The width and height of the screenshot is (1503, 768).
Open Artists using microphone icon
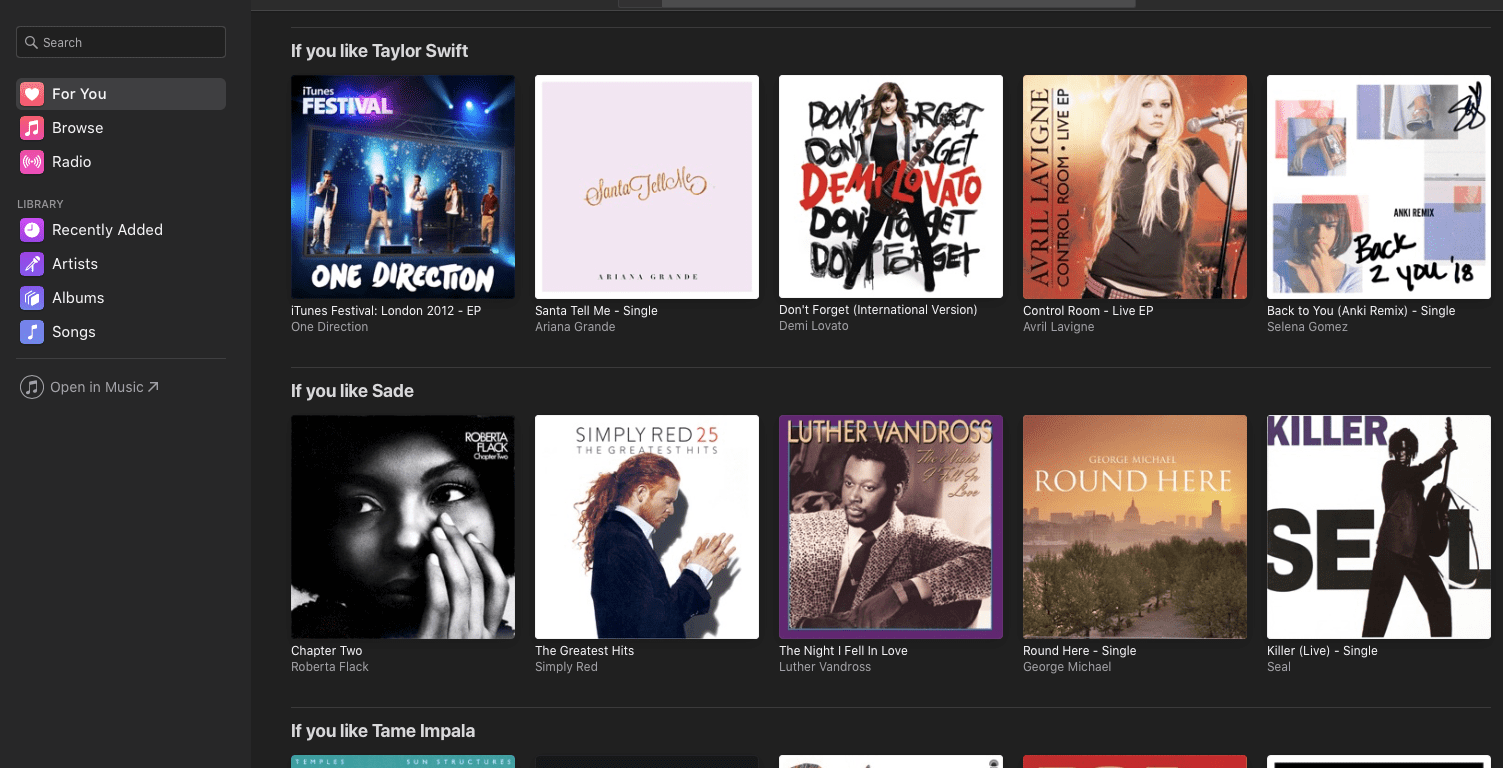point(32,264)
